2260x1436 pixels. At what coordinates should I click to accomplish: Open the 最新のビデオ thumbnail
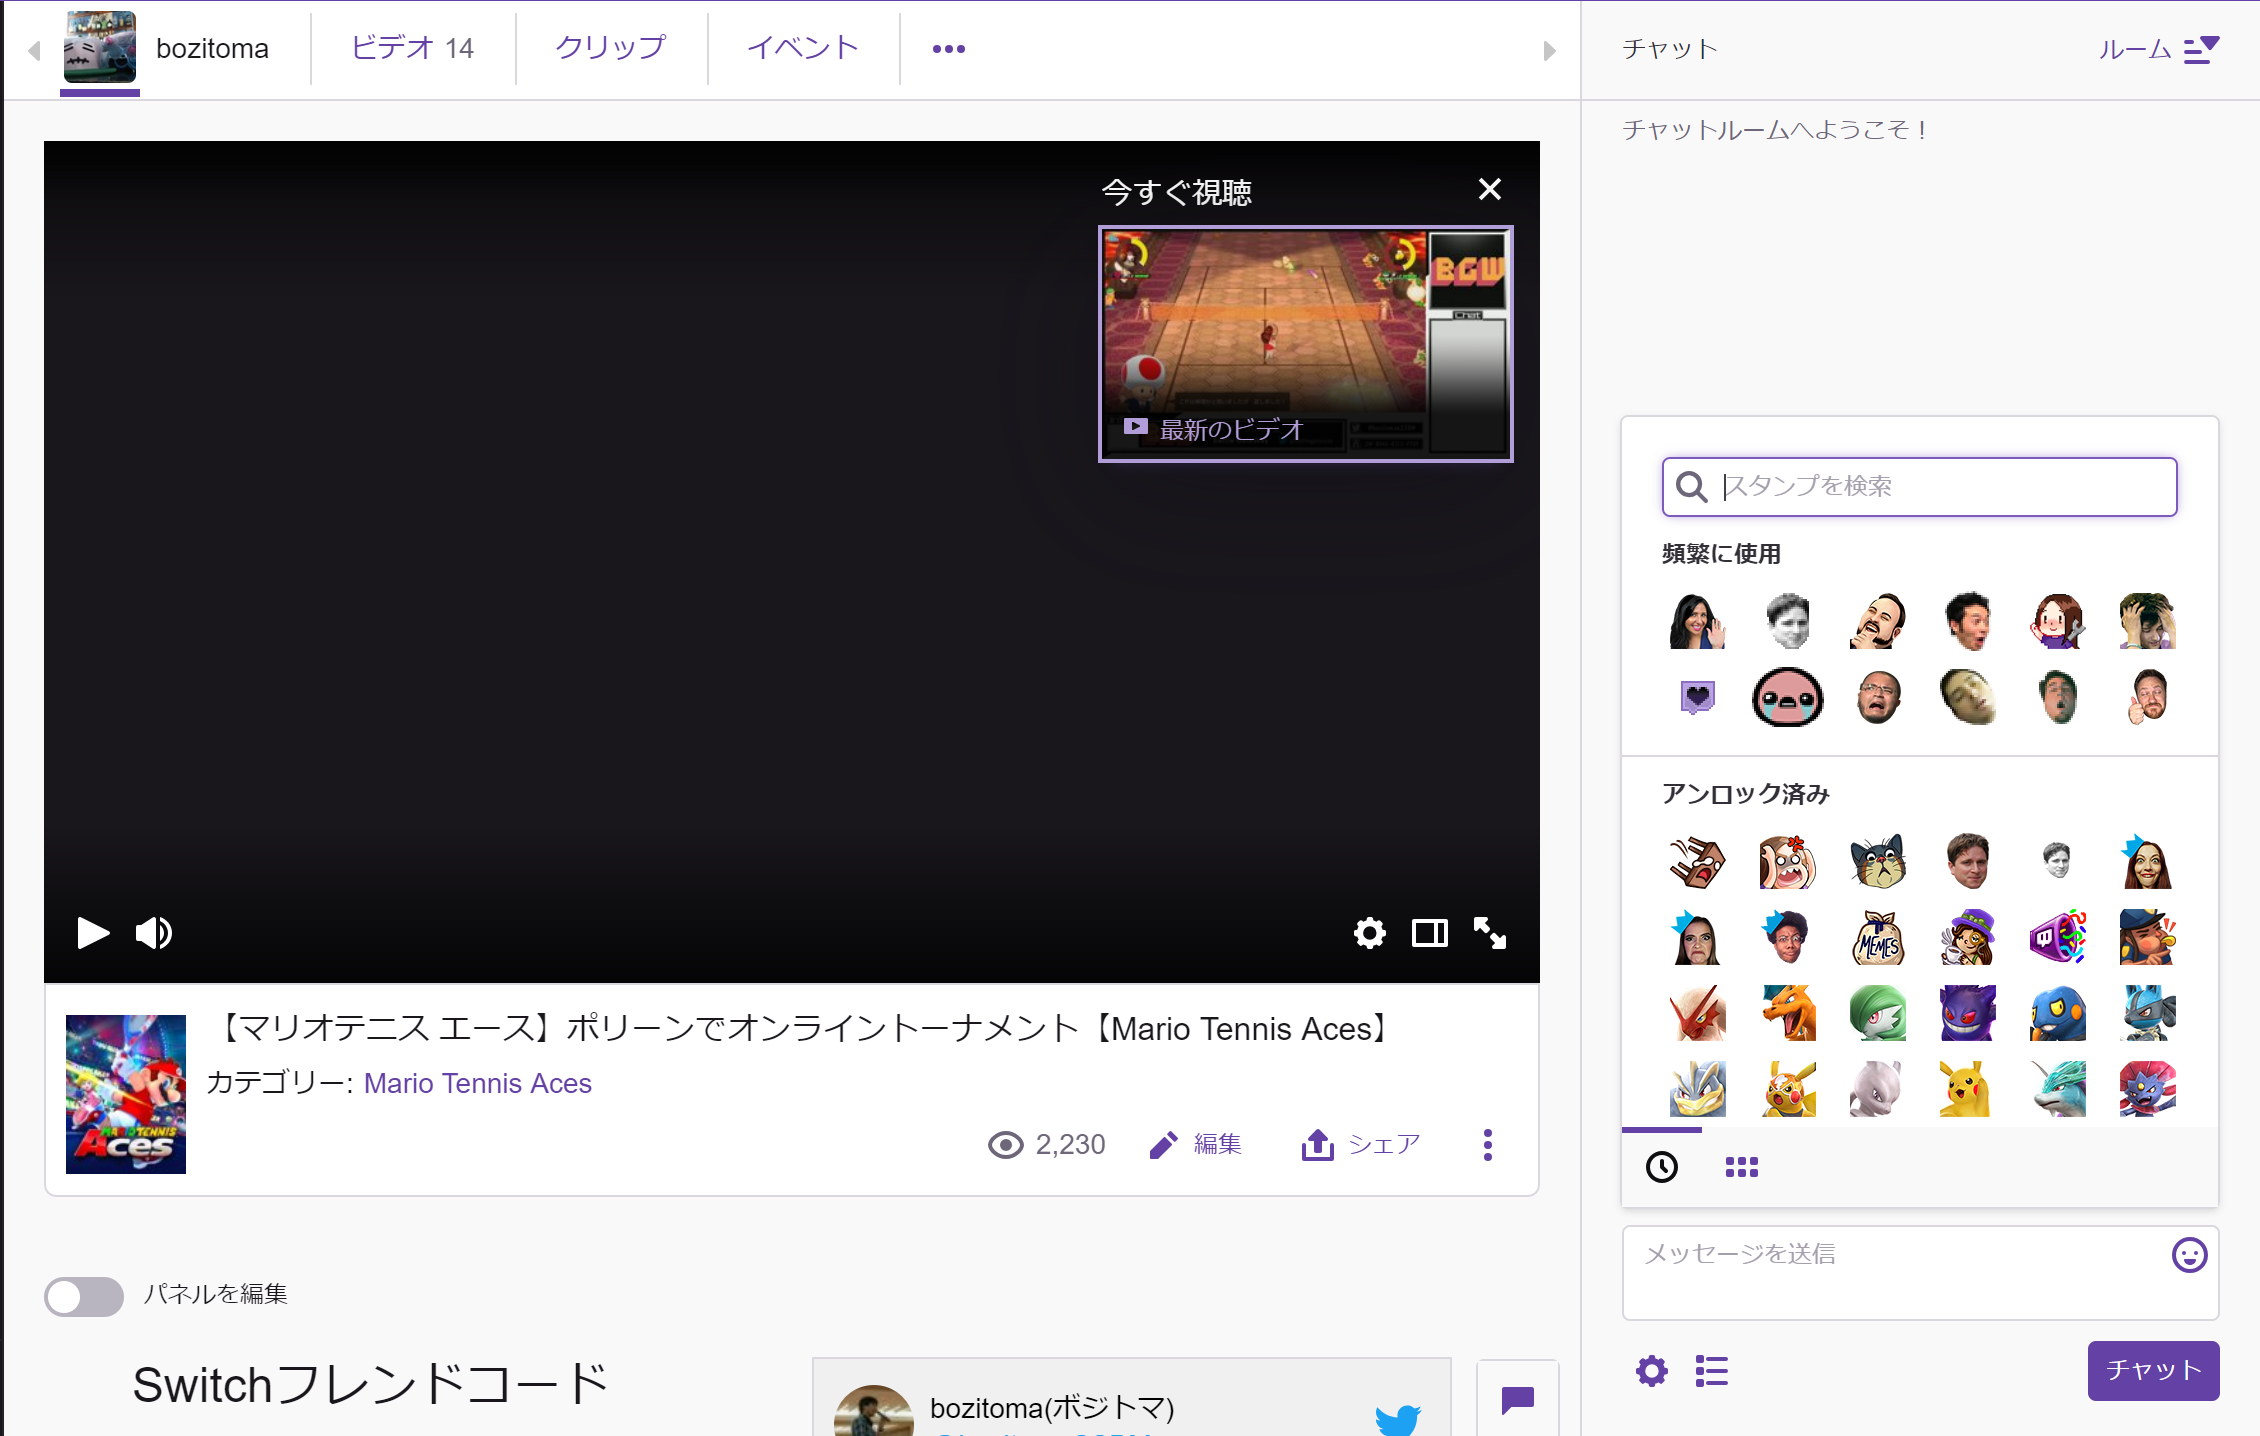[x=1305, y=343]
